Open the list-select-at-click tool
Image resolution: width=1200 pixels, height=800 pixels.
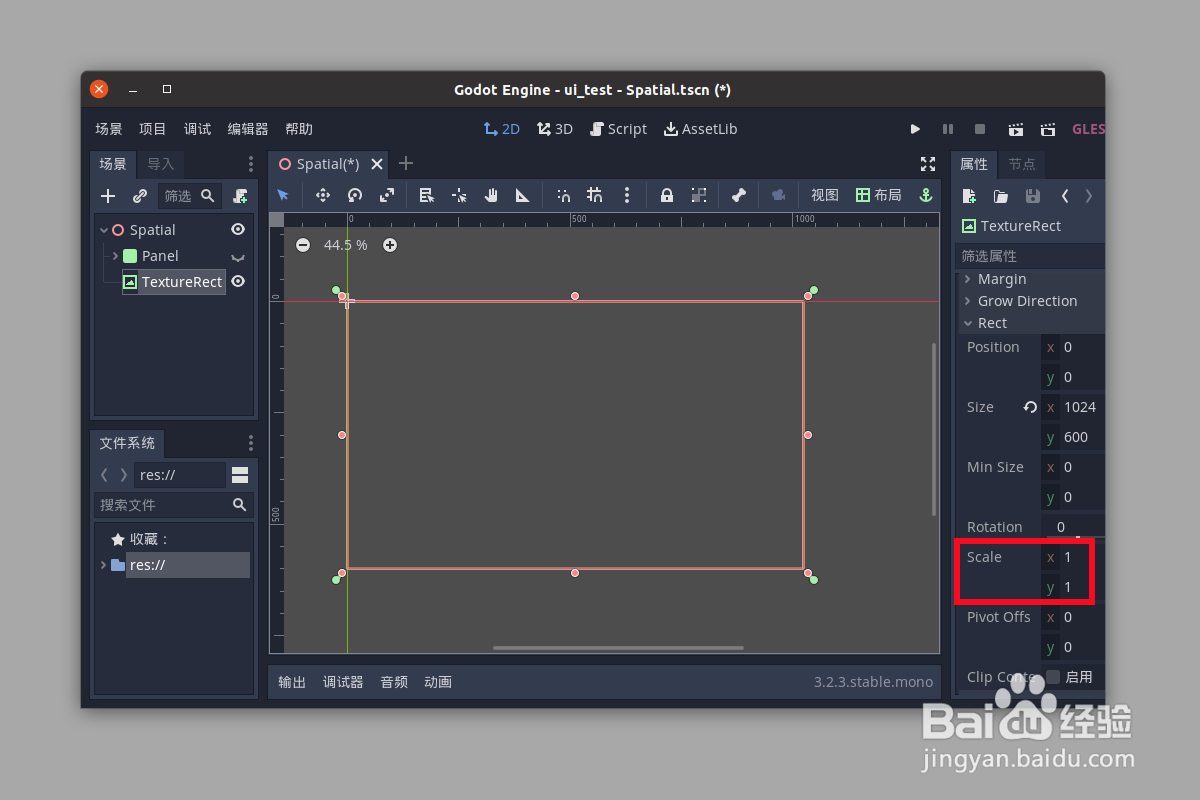click(426, 195)
